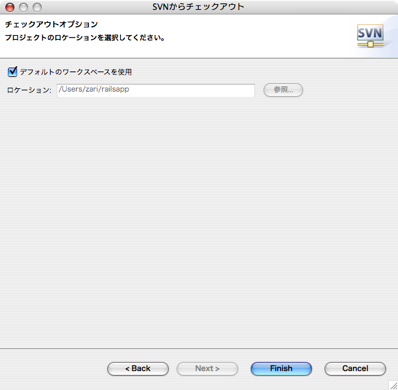Uncheck デフォルトのワークスペースを使用 checkbox
This screenshot has width=398, height=390.
[12, 72]
